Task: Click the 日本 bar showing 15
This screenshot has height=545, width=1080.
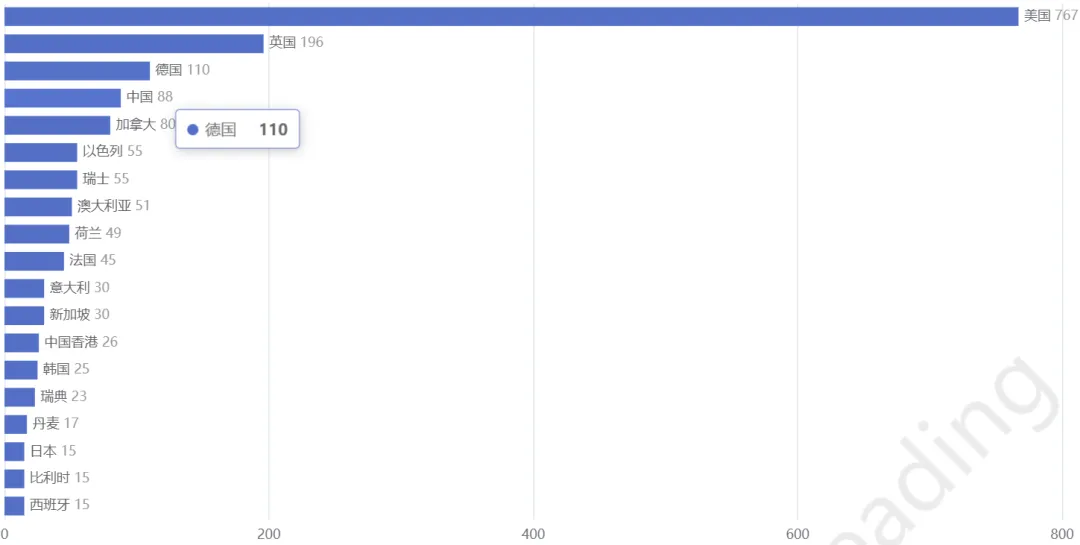Action: tap(14, 451)
